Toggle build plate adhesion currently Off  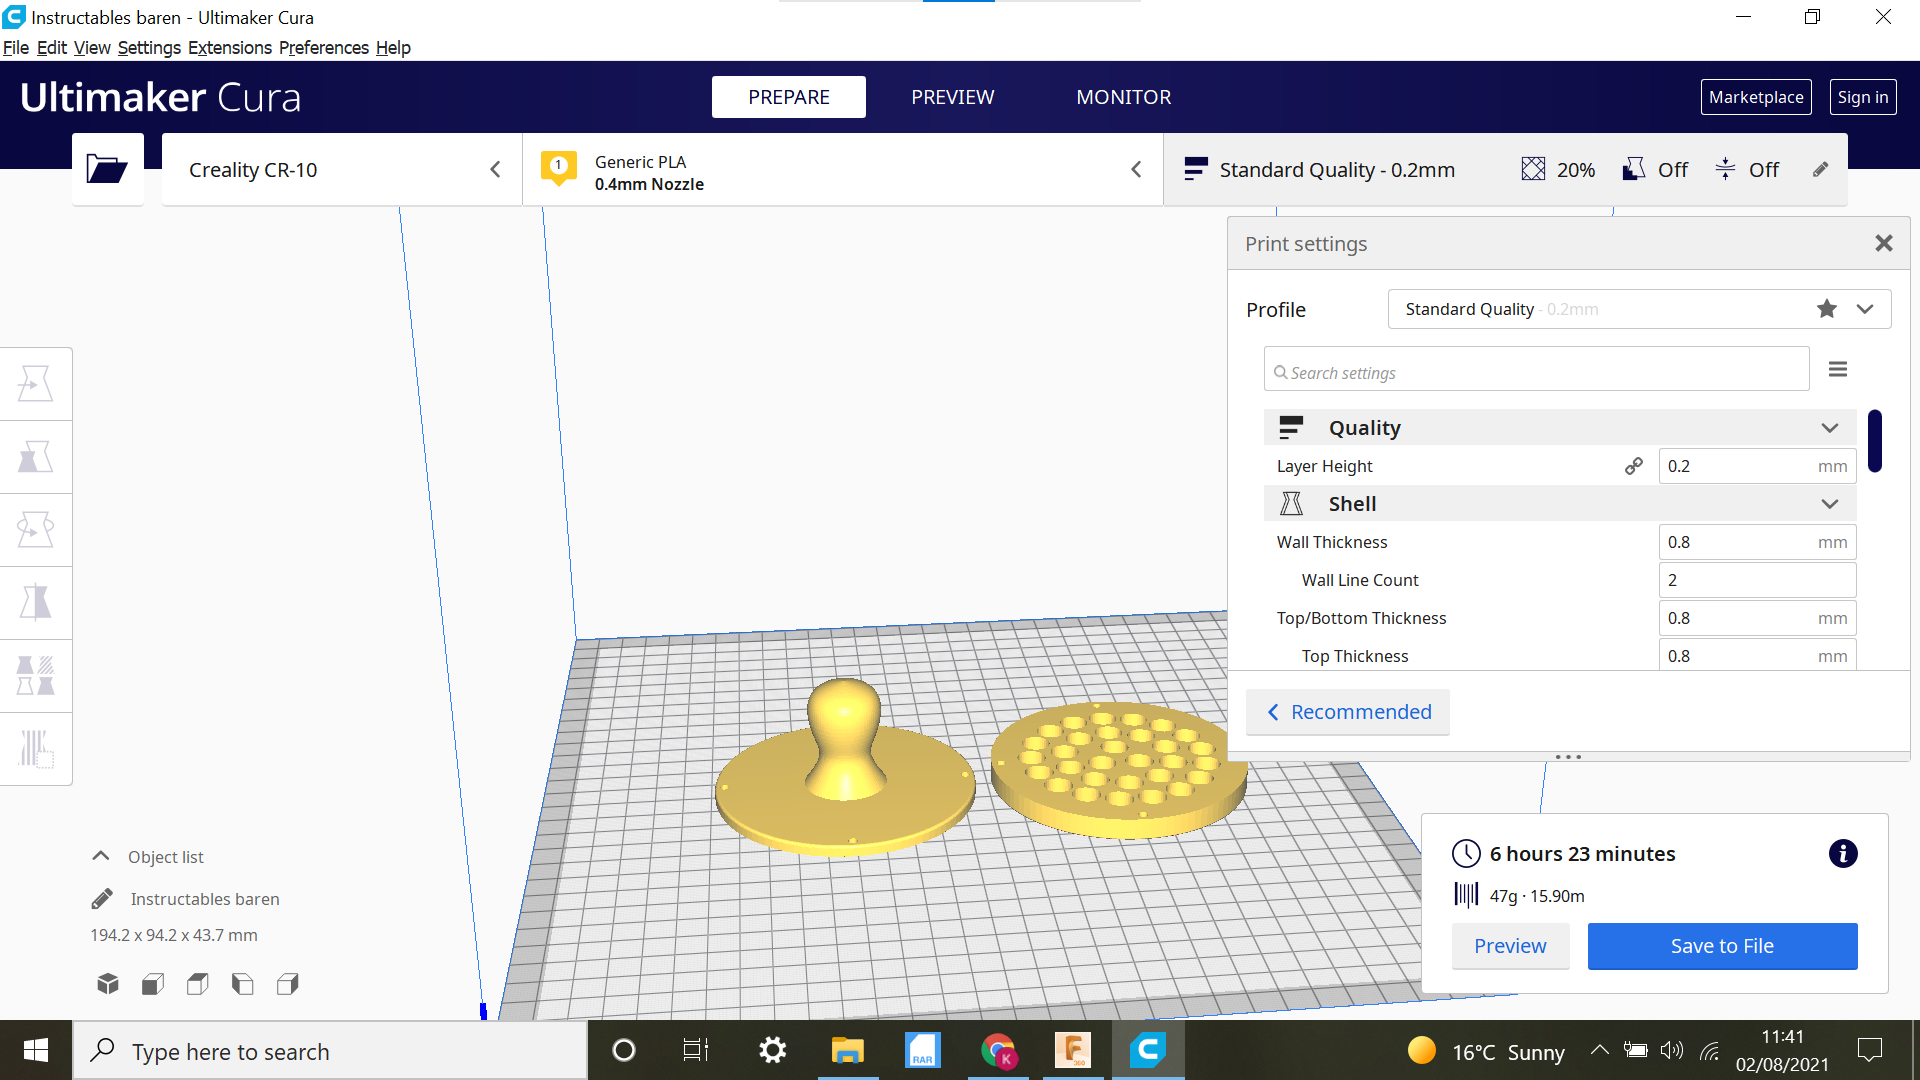pyautogui.click(x=1747, y=169)
